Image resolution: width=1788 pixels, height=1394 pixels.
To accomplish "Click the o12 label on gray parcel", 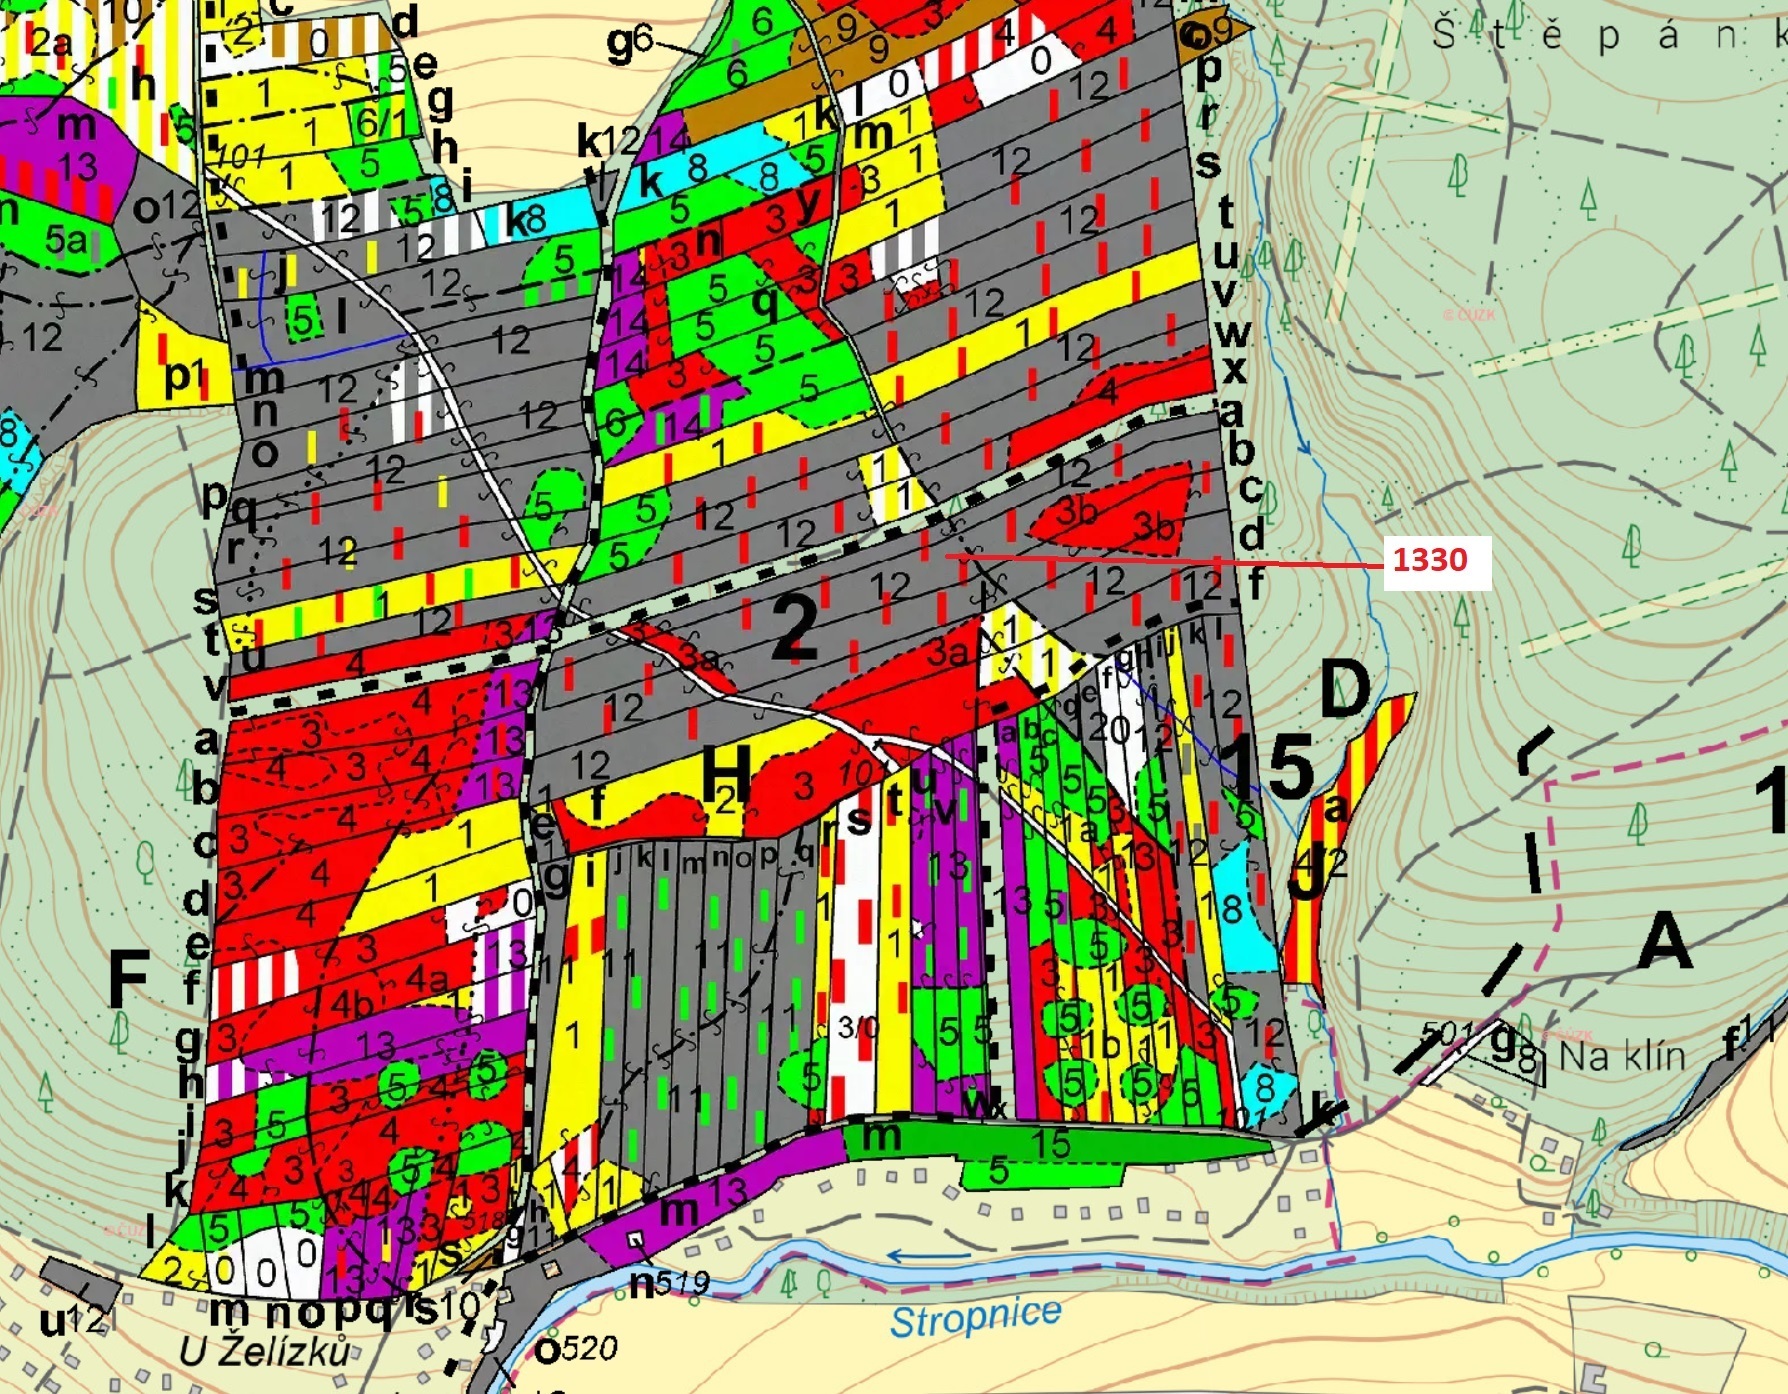I will [x=166, y=208].
